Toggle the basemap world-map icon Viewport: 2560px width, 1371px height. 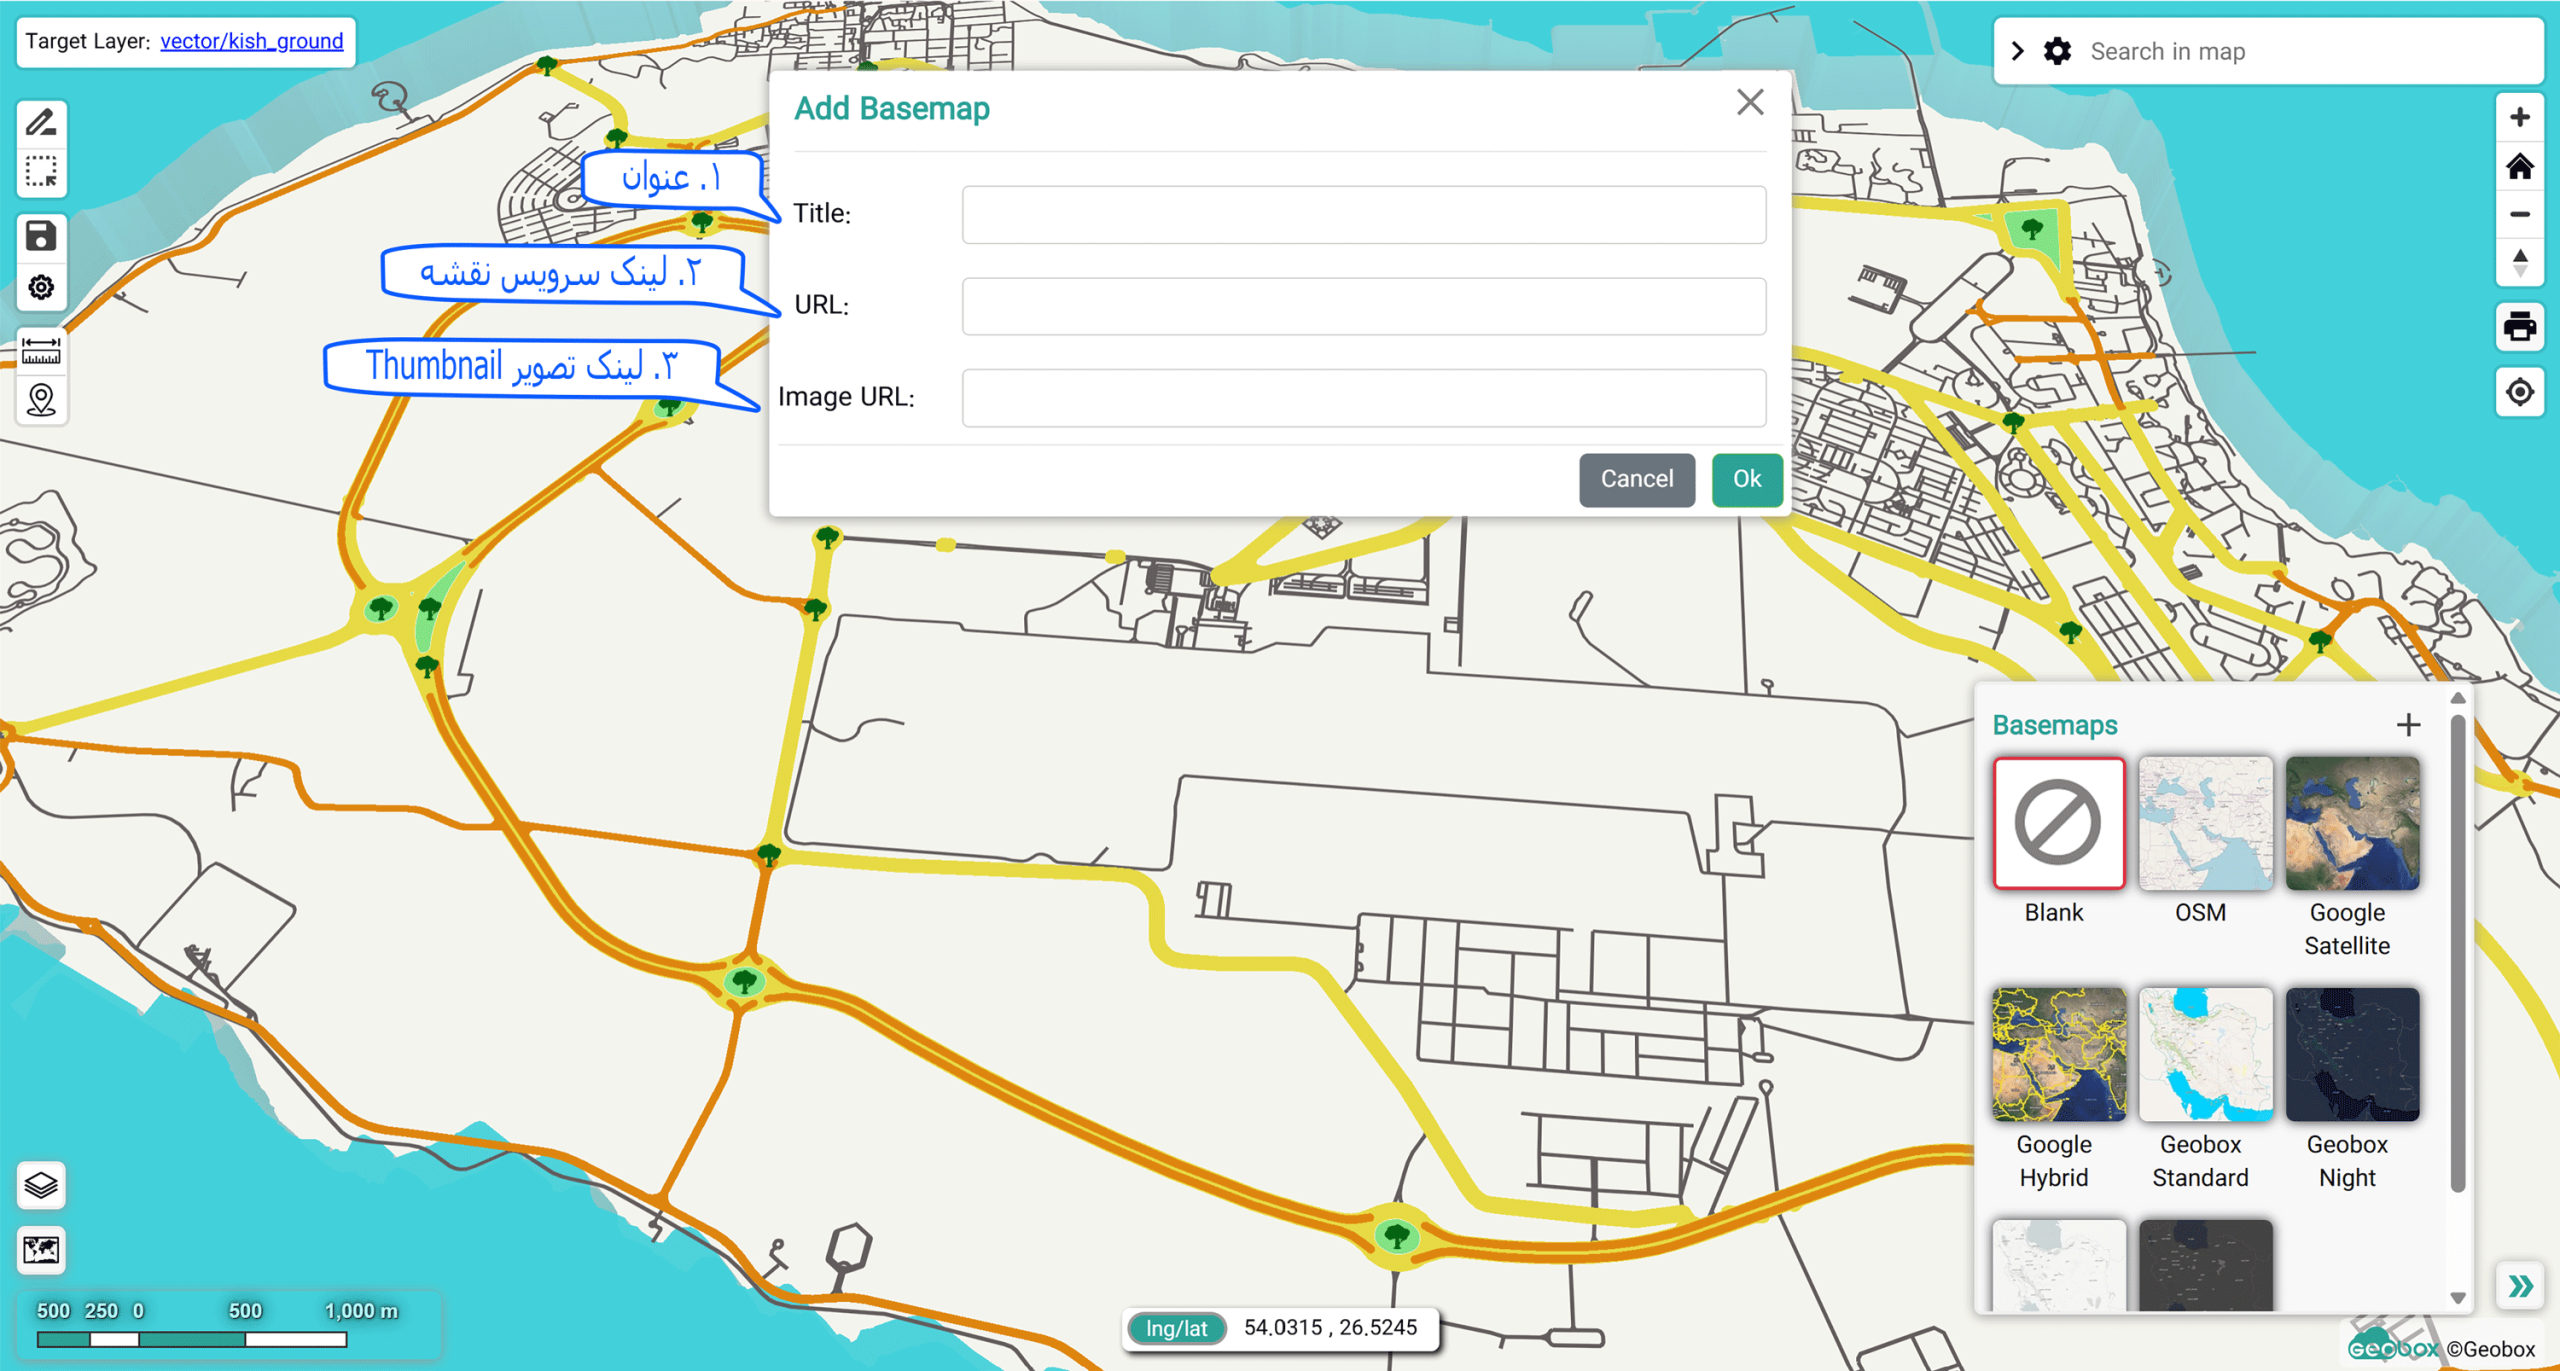click(x=41, y=1250)
